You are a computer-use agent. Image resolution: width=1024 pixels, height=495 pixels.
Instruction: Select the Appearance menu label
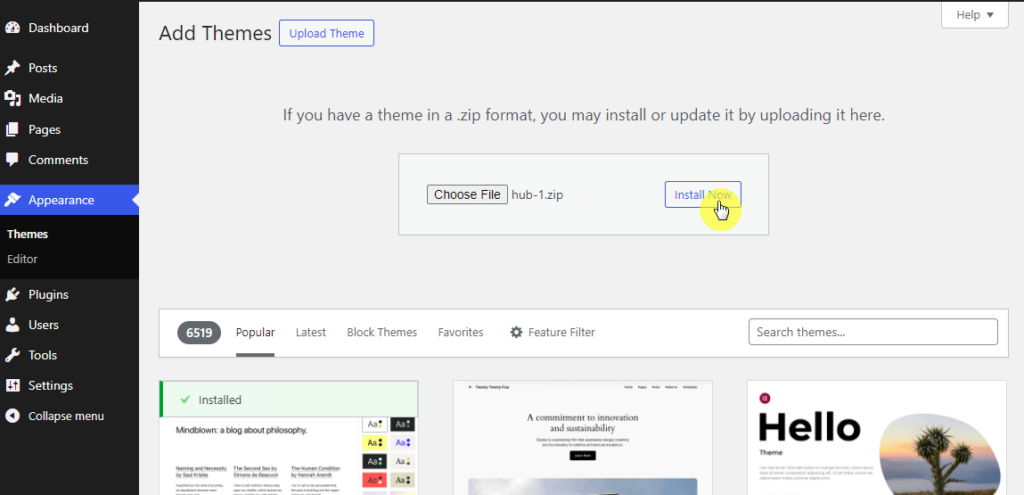[x=61, y=200]
